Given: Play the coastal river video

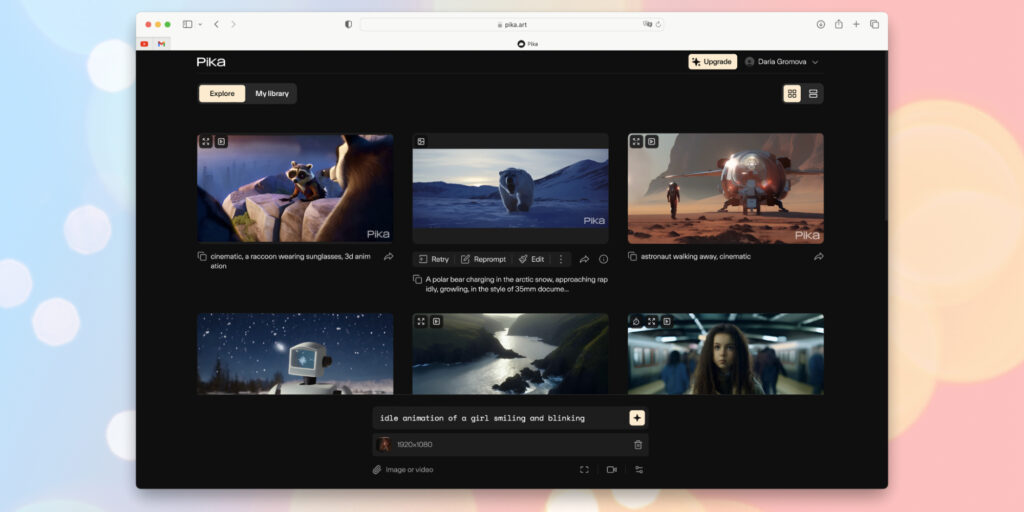Looking at the screenshot, I should pyautogui.click(x=436, y=321).
